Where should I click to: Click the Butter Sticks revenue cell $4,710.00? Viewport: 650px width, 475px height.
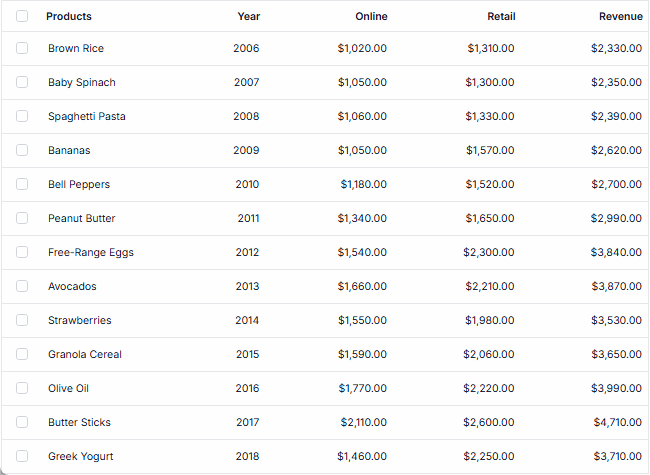(617, 422)
